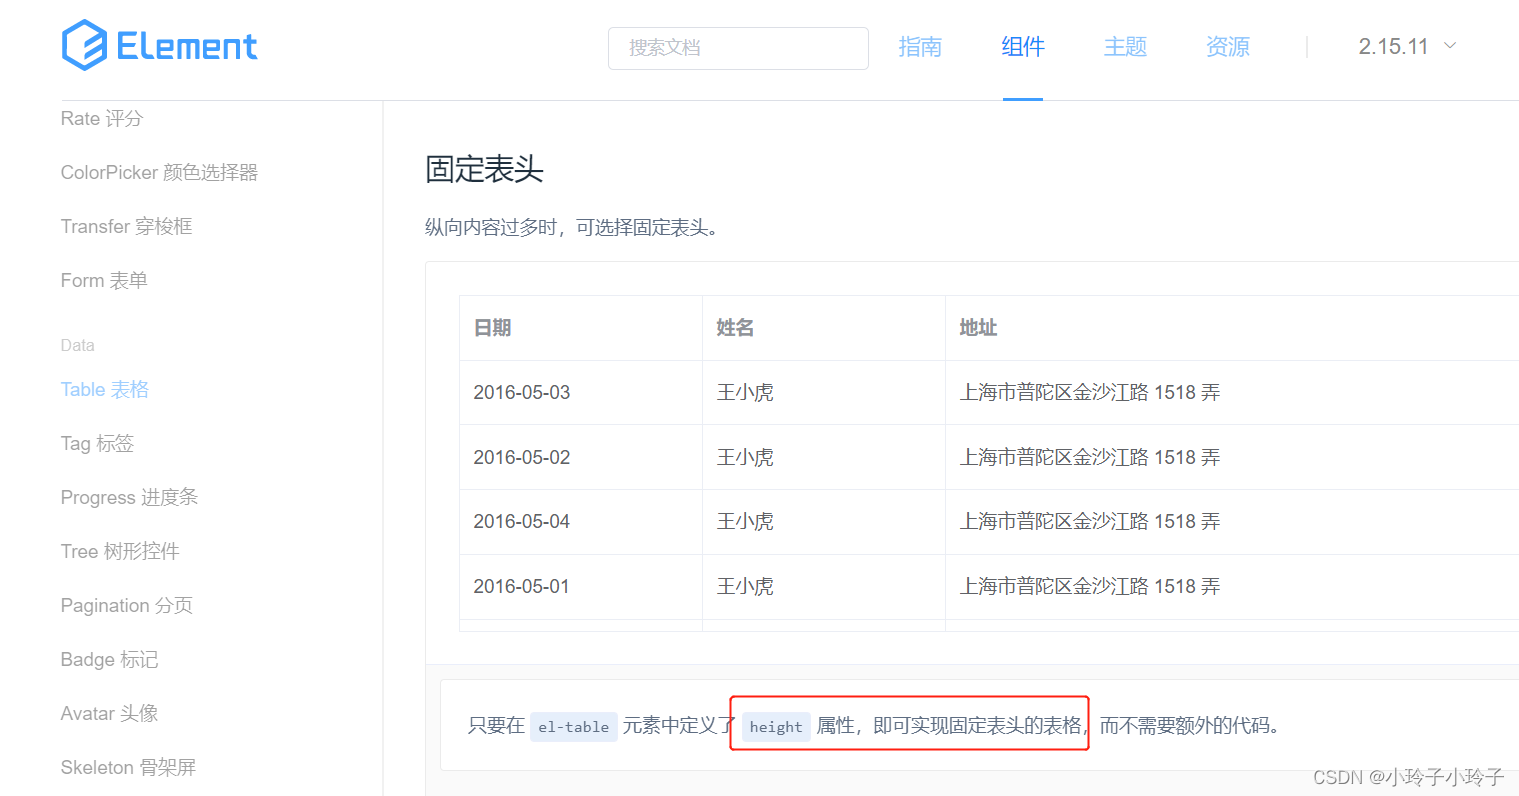The height and width of the screenshot is (796, 1519).
Task: Click the 固定表头 section heading
Action: point(484,169)
